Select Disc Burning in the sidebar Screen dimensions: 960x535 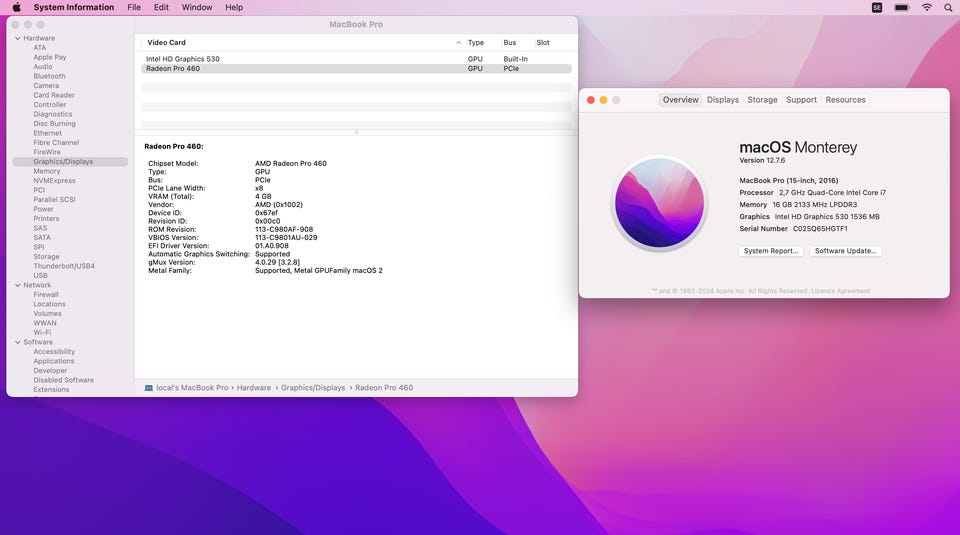54,124
